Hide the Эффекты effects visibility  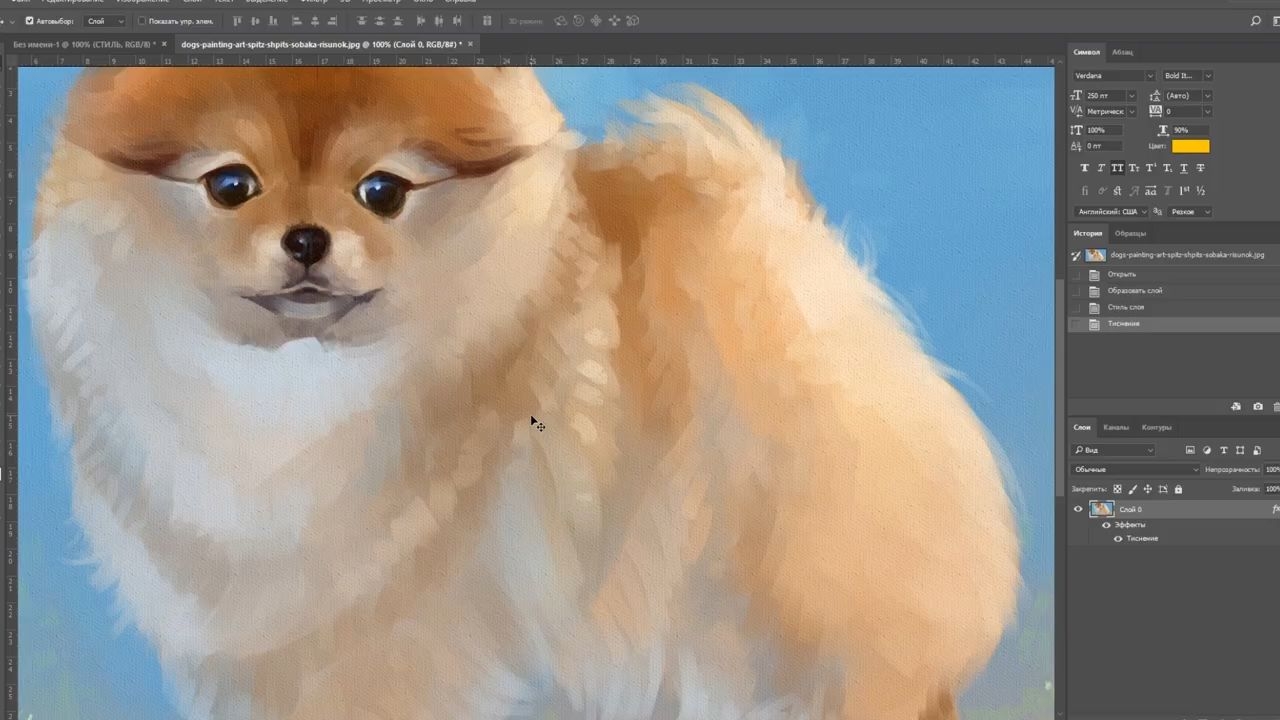(x=1106, y=525)
